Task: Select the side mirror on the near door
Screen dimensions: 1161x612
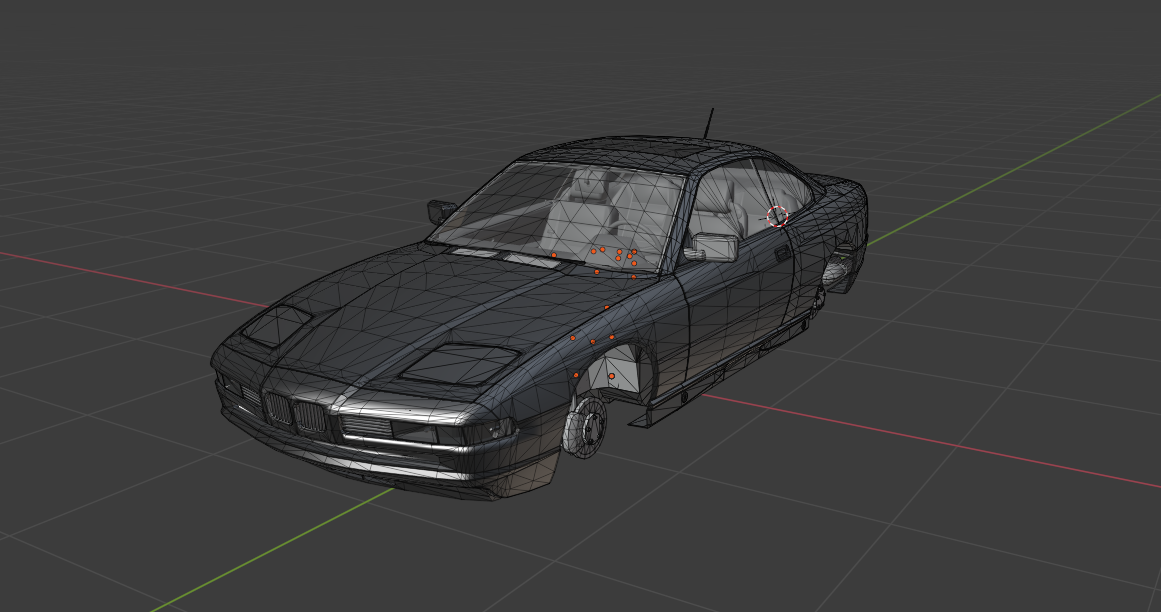Action: click(x=712, y=247)
